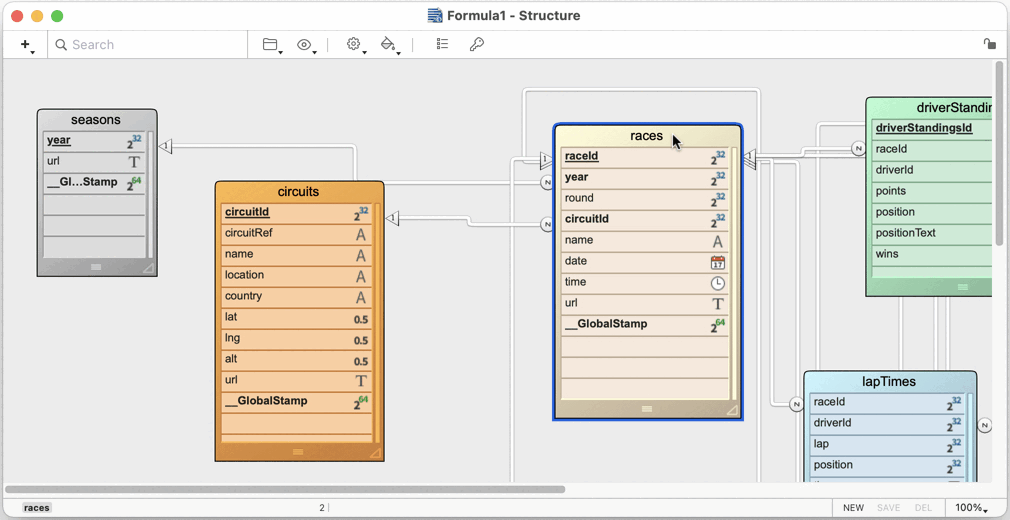Select driverId field in lapTimes table
This screenshot has width=1010, height=520.
point(887,423)
